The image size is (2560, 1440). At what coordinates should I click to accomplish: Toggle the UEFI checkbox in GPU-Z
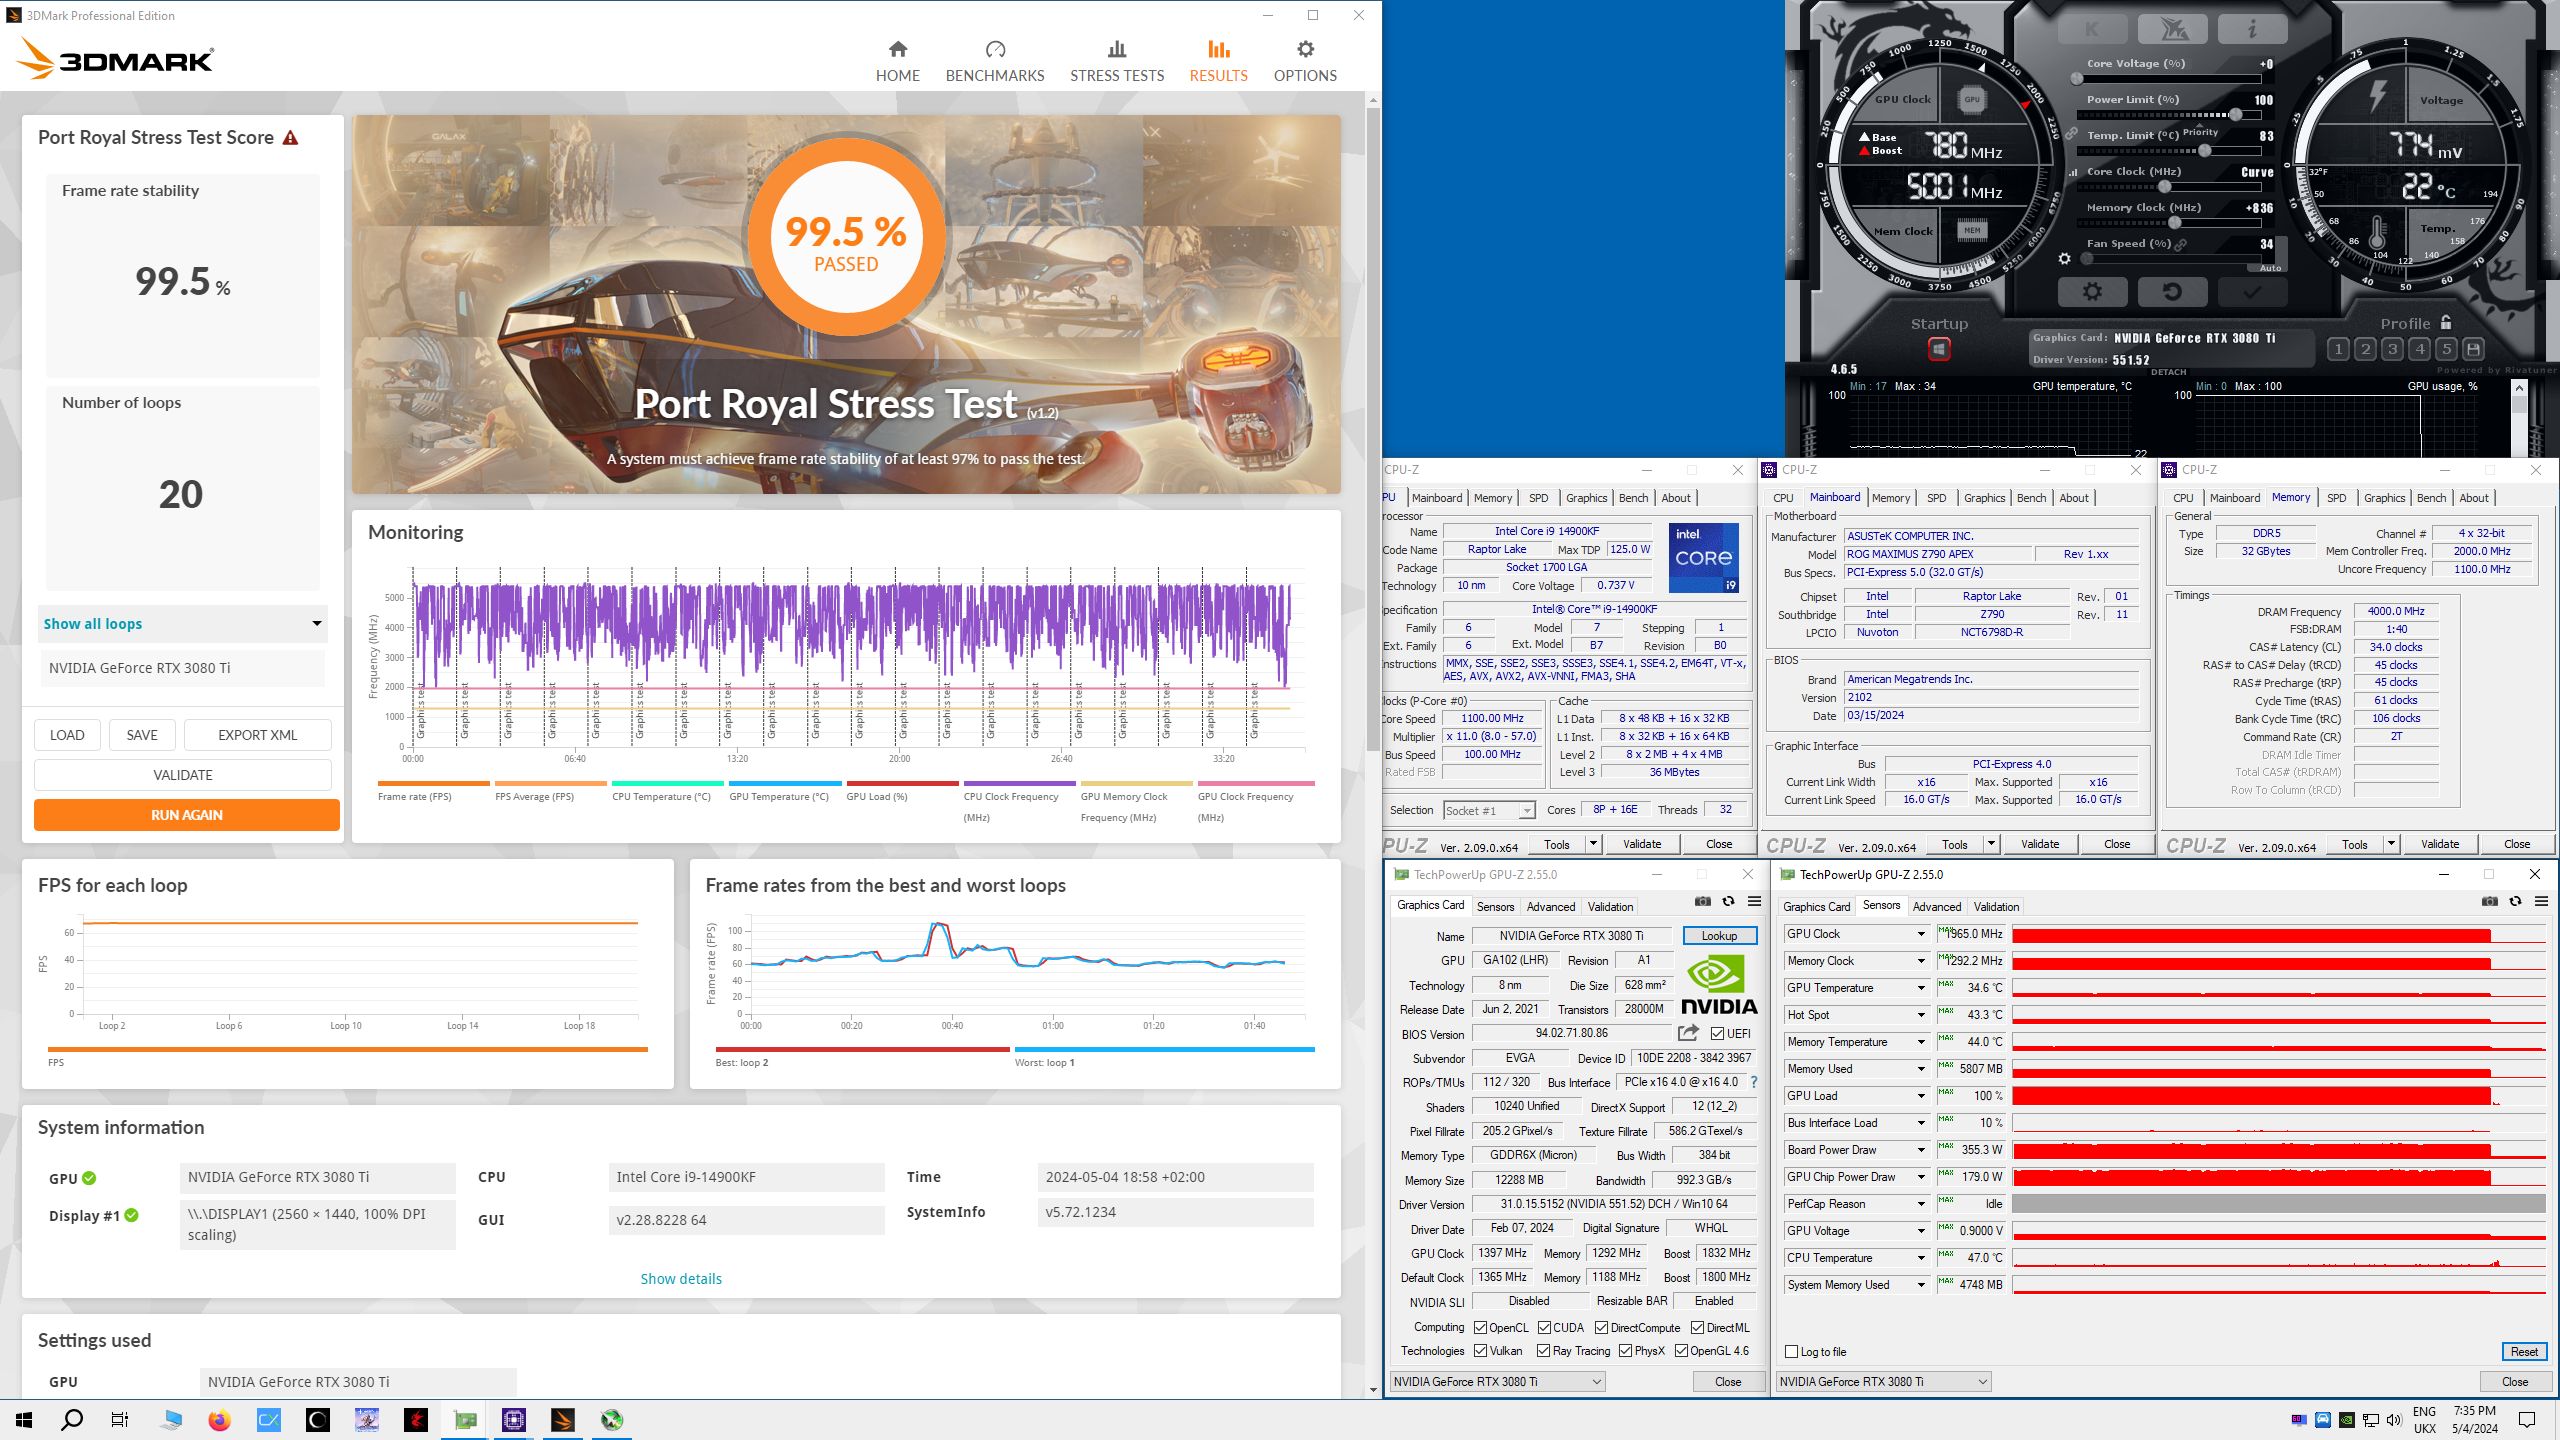point(1717,1034)
